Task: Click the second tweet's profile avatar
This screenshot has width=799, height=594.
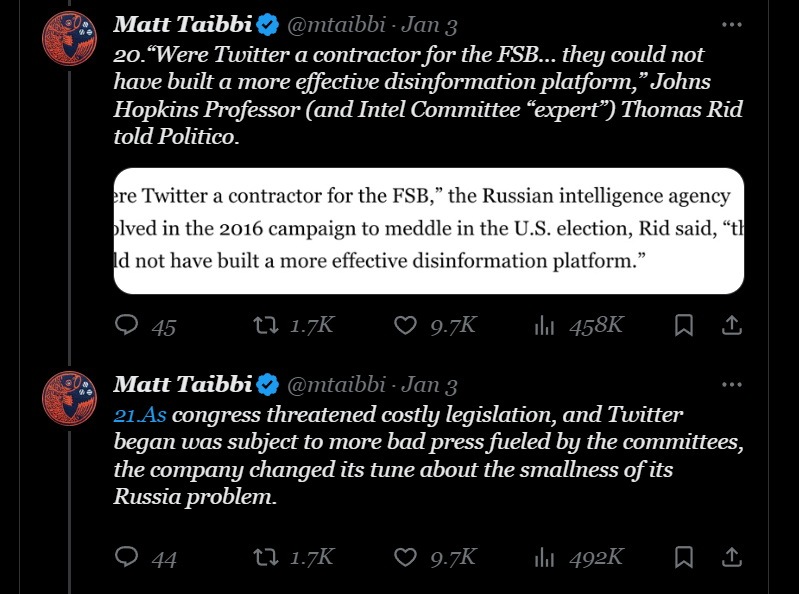Action: click(69, 399)
